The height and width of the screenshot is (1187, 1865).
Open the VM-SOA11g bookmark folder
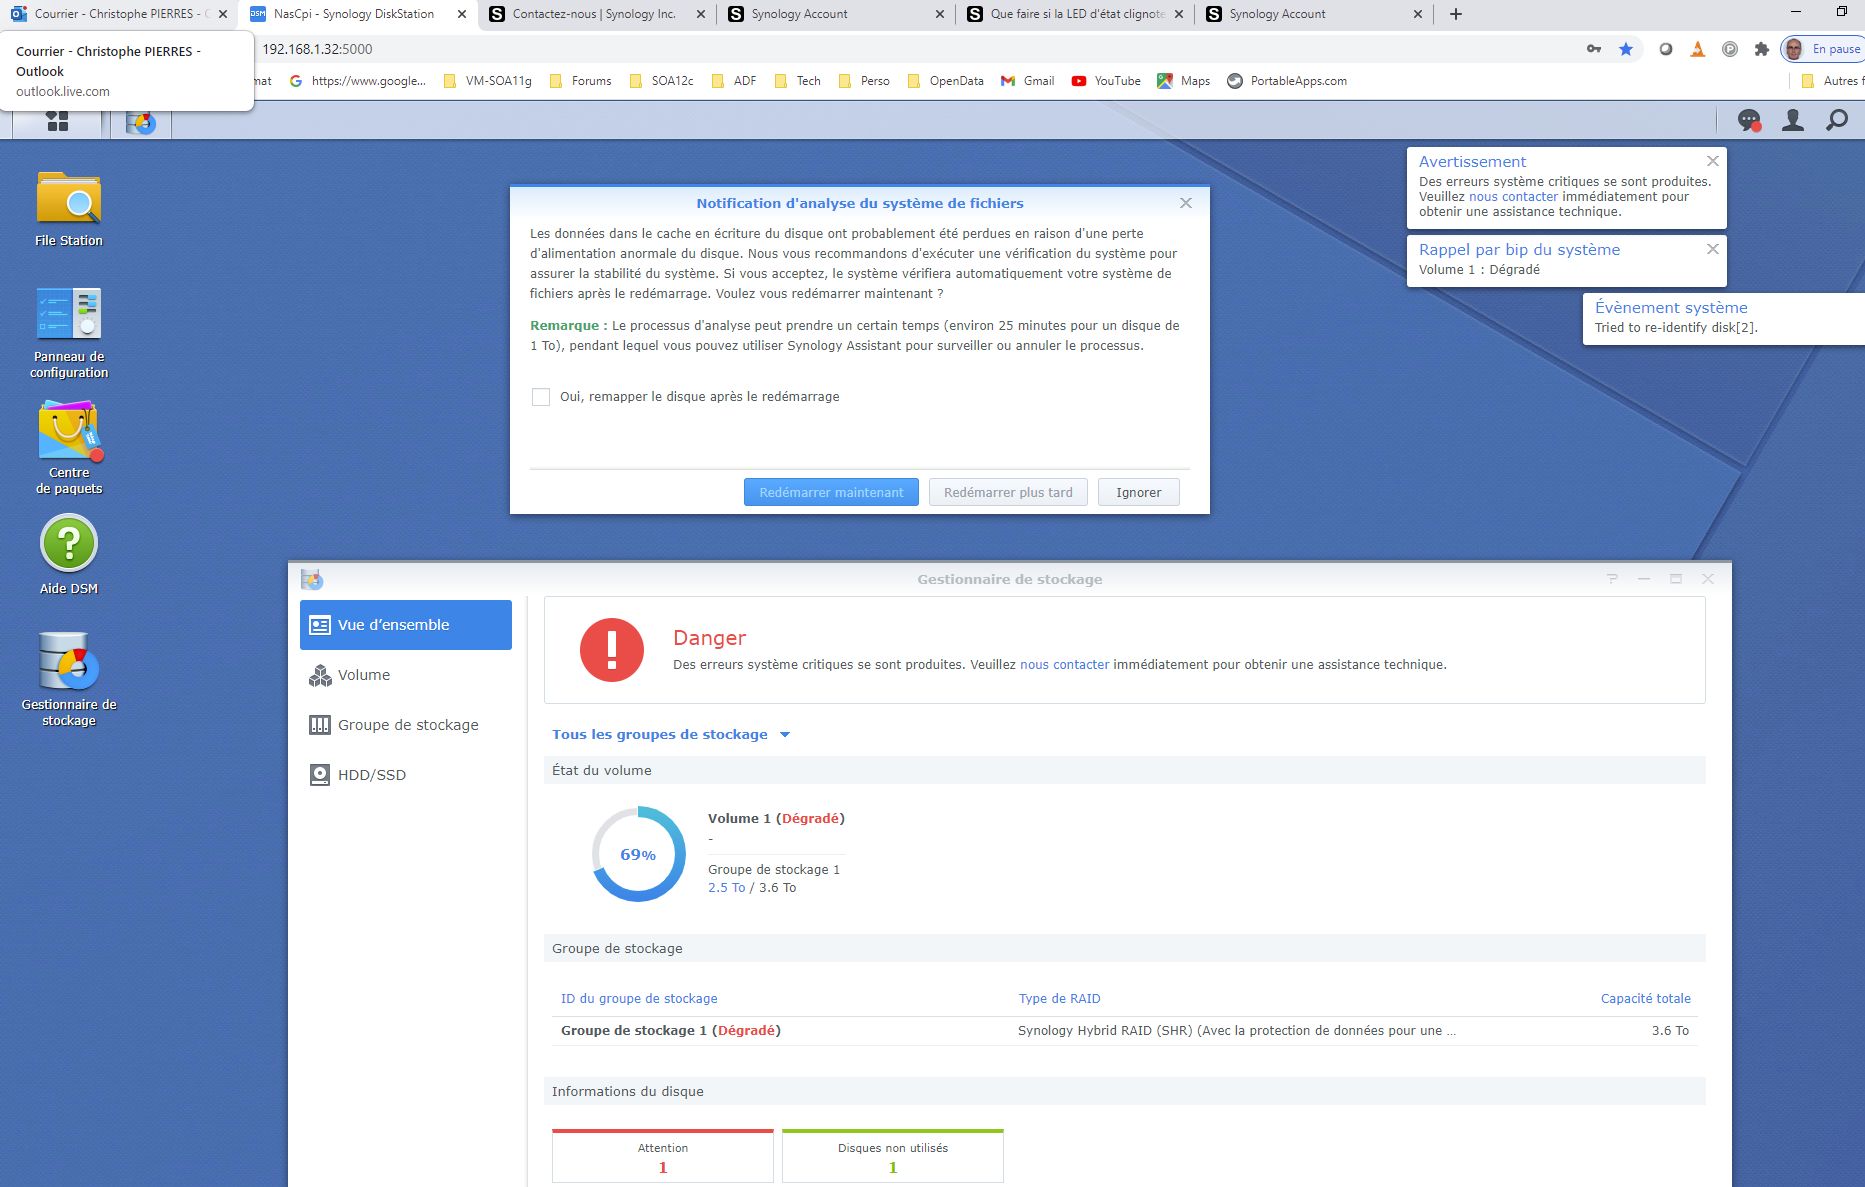(487, 81)
